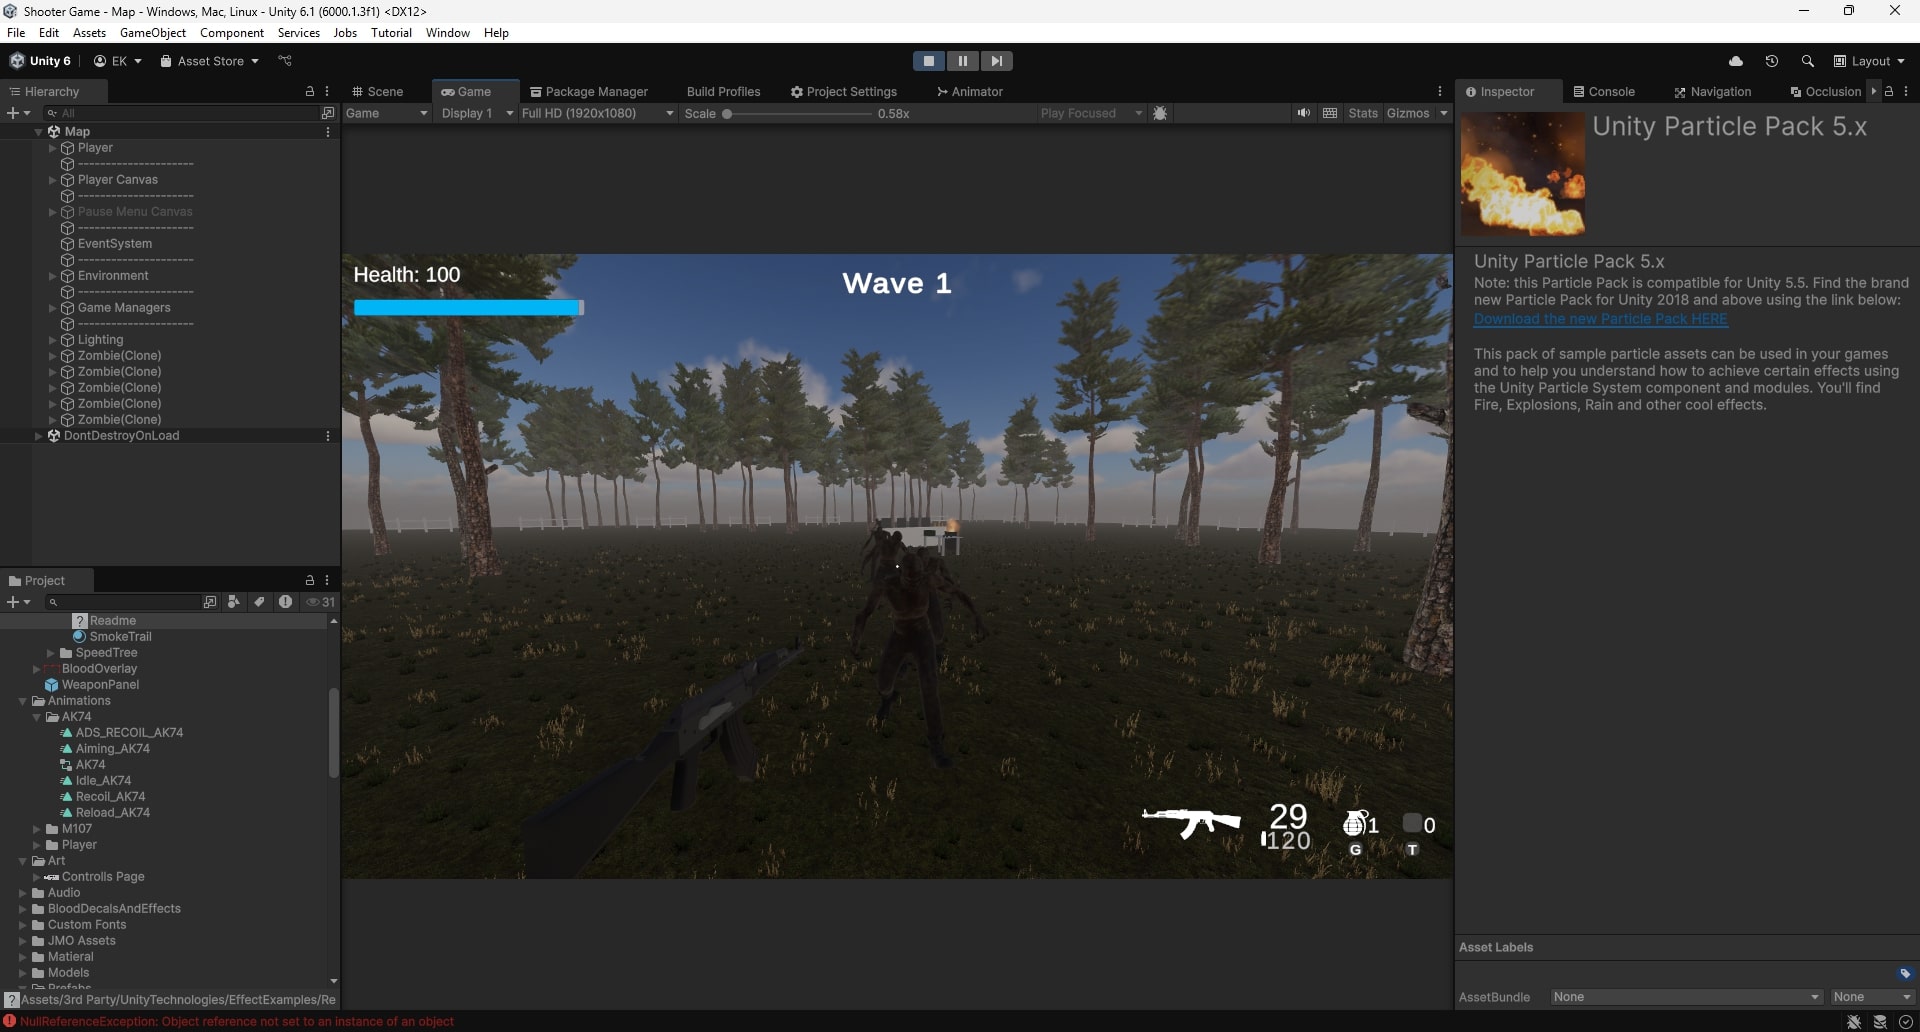Expand the Player object in Hierarchy
Viewport: 1920px width, 1032px height.
(53, 148)
